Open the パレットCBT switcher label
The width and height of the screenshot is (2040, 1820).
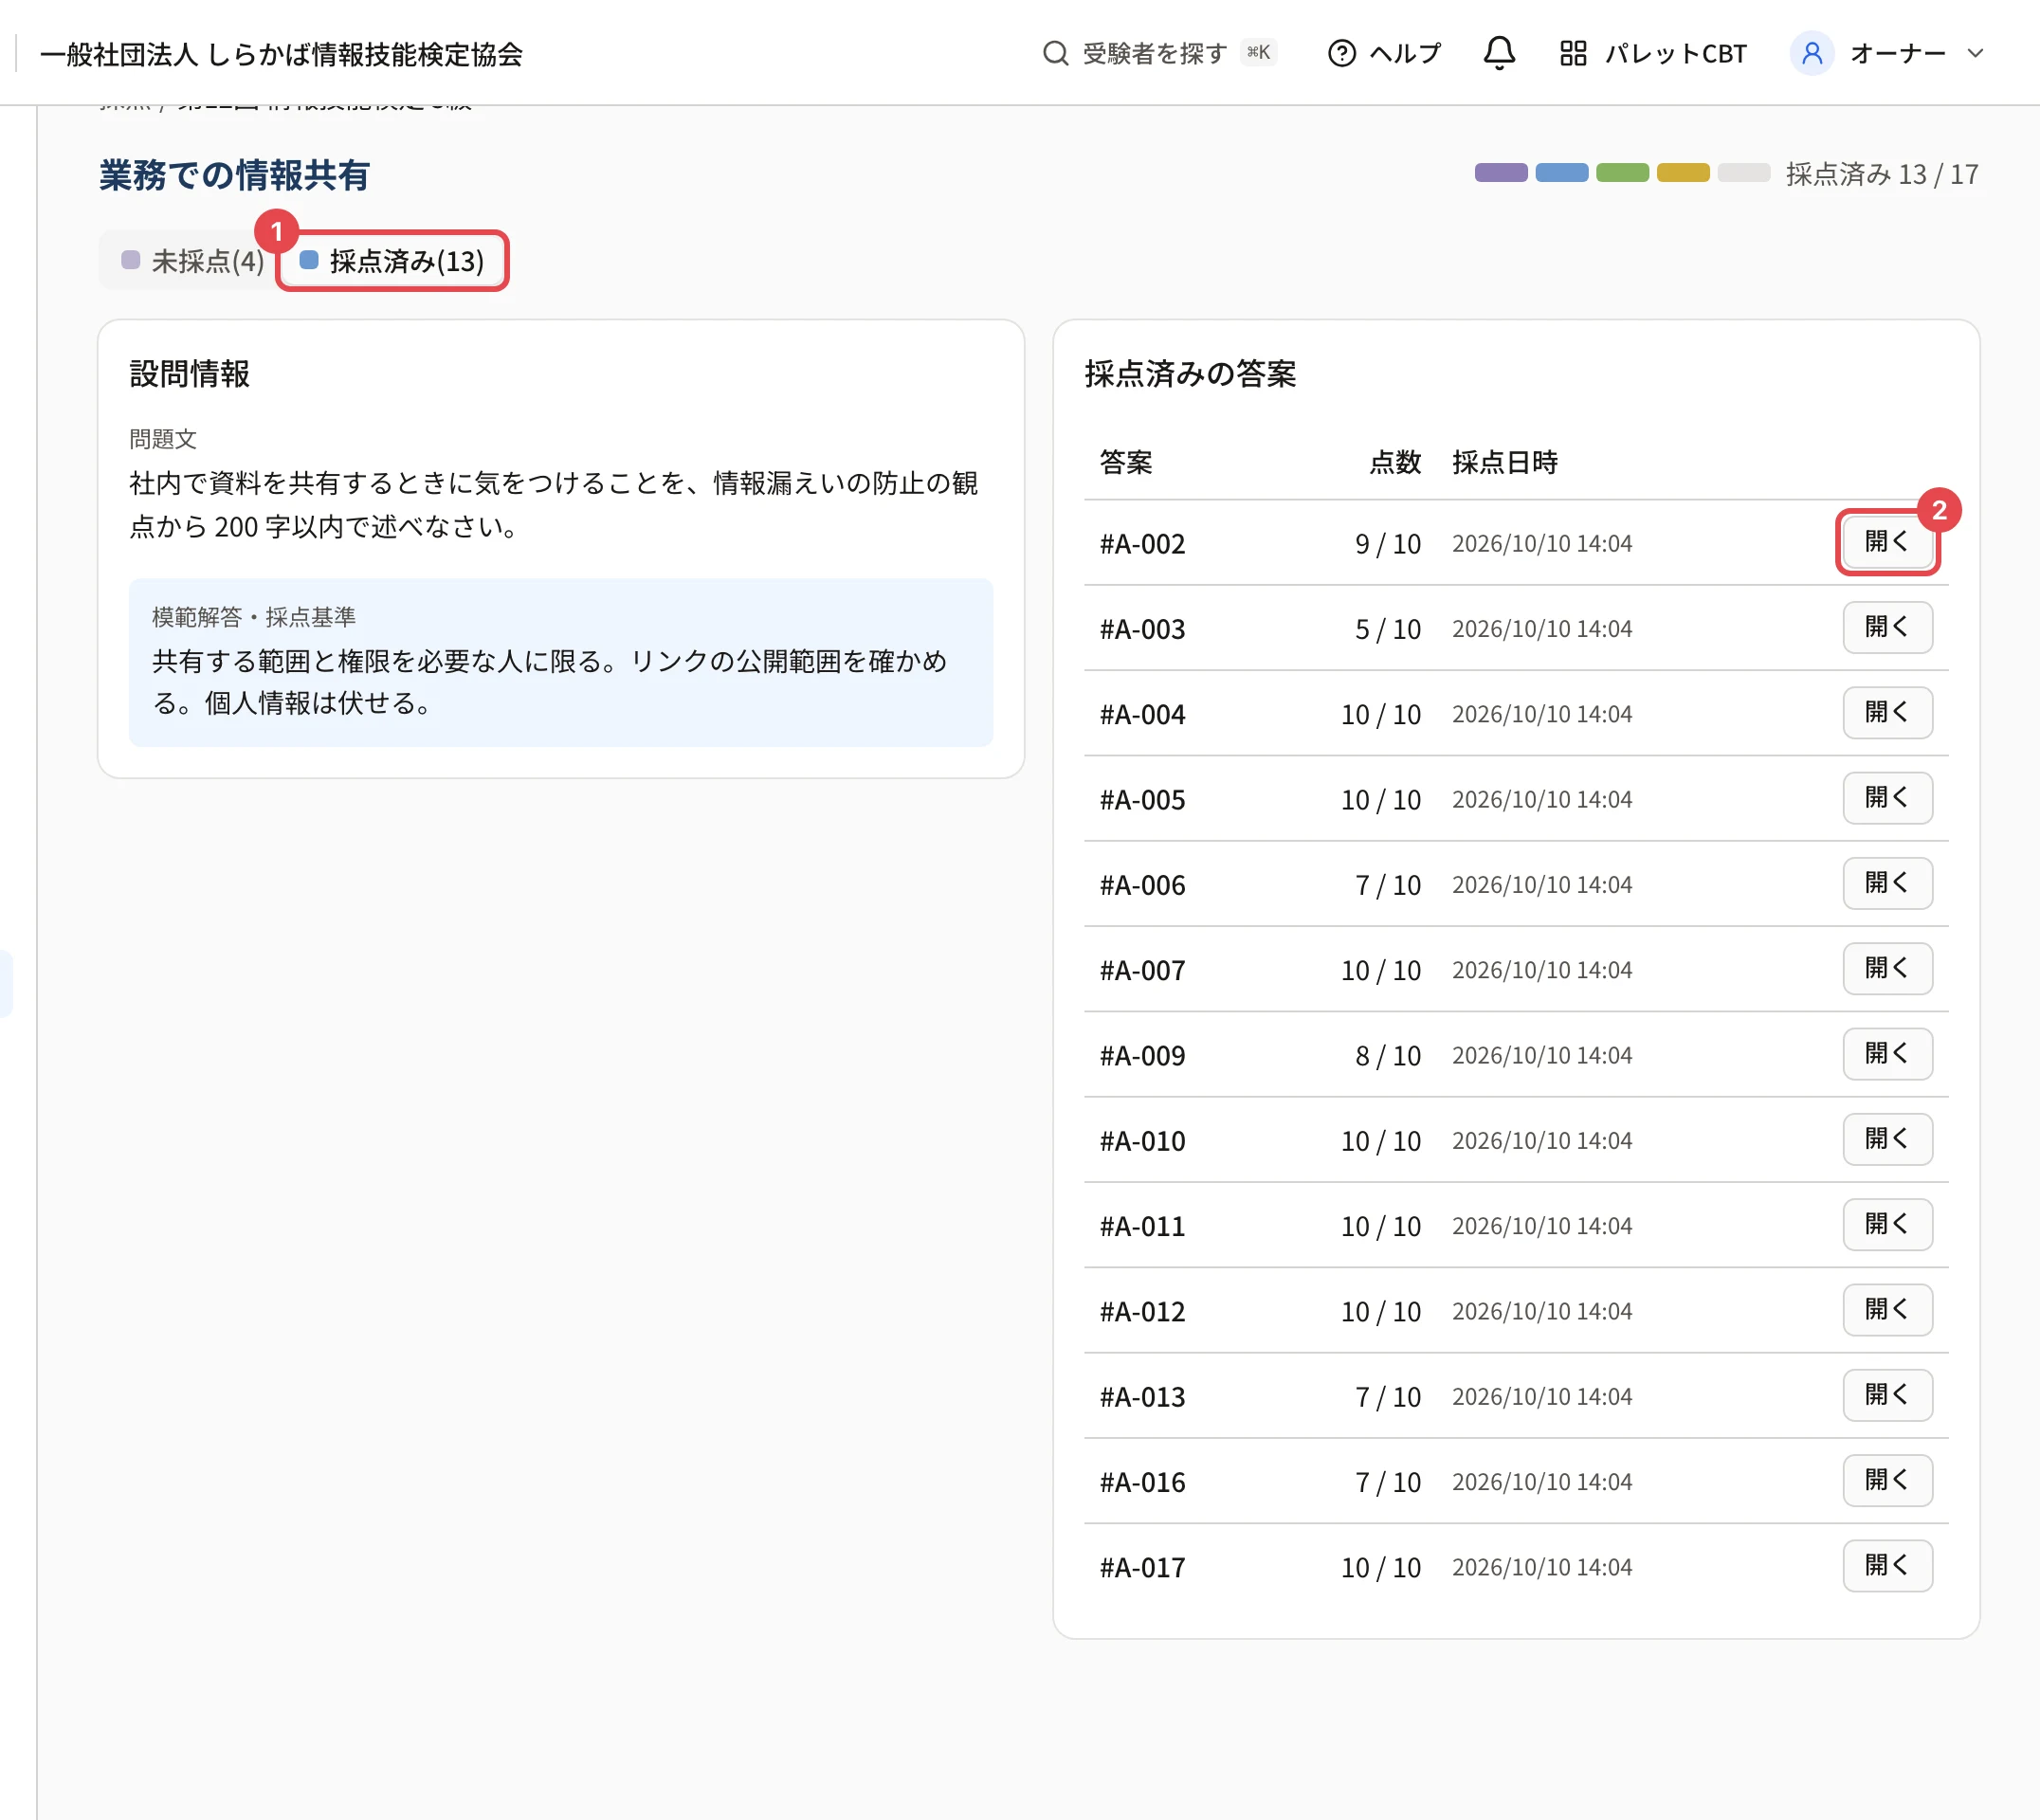1675,53
